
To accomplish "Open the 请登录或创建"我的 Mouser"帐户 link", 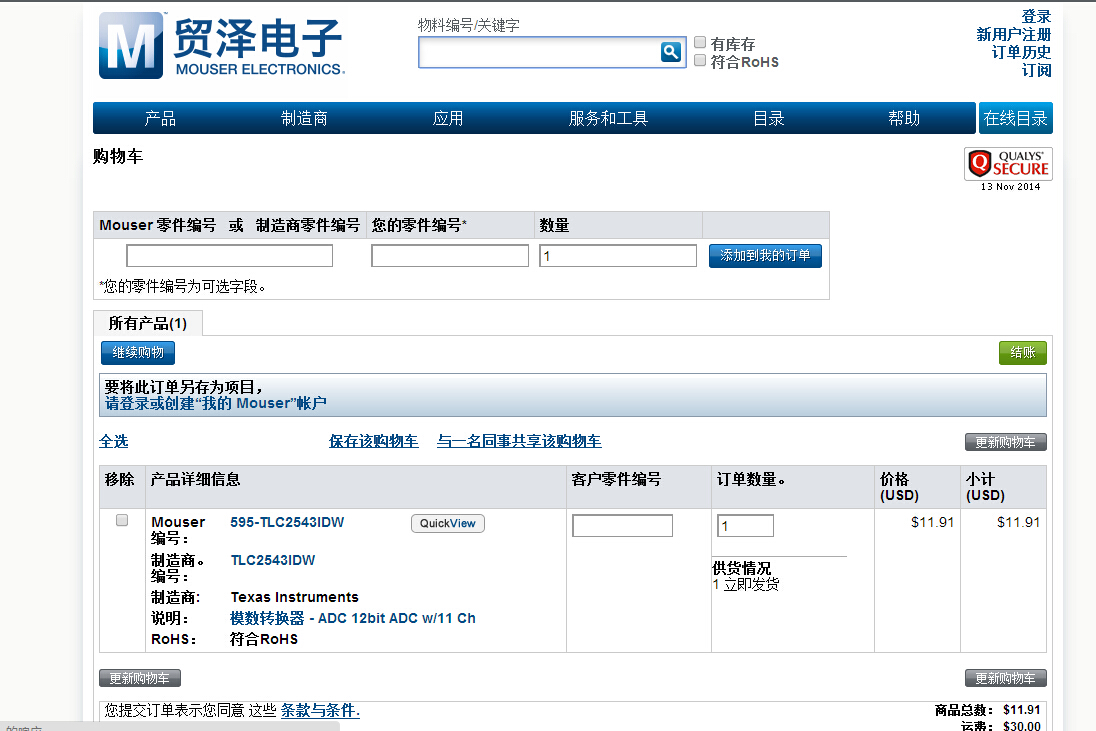I will pyautogui.click(x=216, y=403).
